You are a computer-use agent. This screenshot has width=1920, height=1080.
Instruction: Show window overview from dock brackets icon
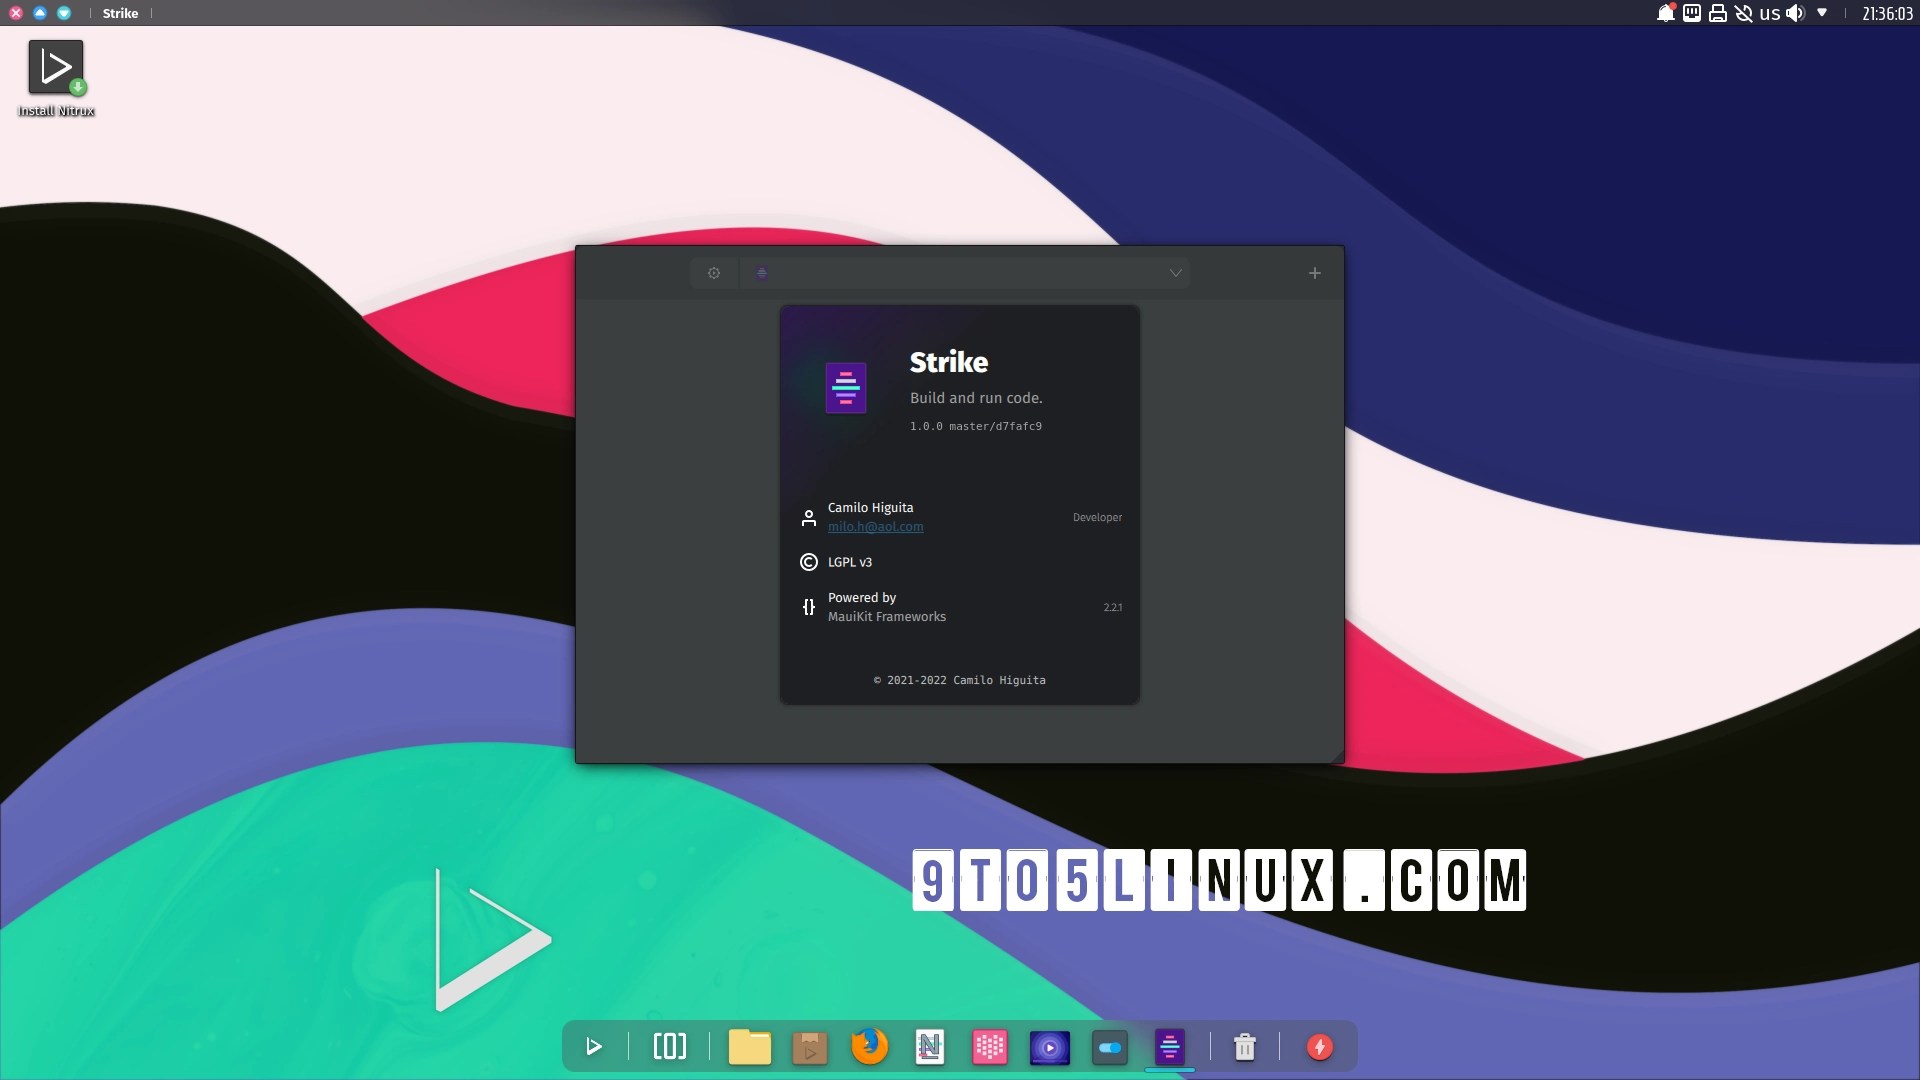669,1047
